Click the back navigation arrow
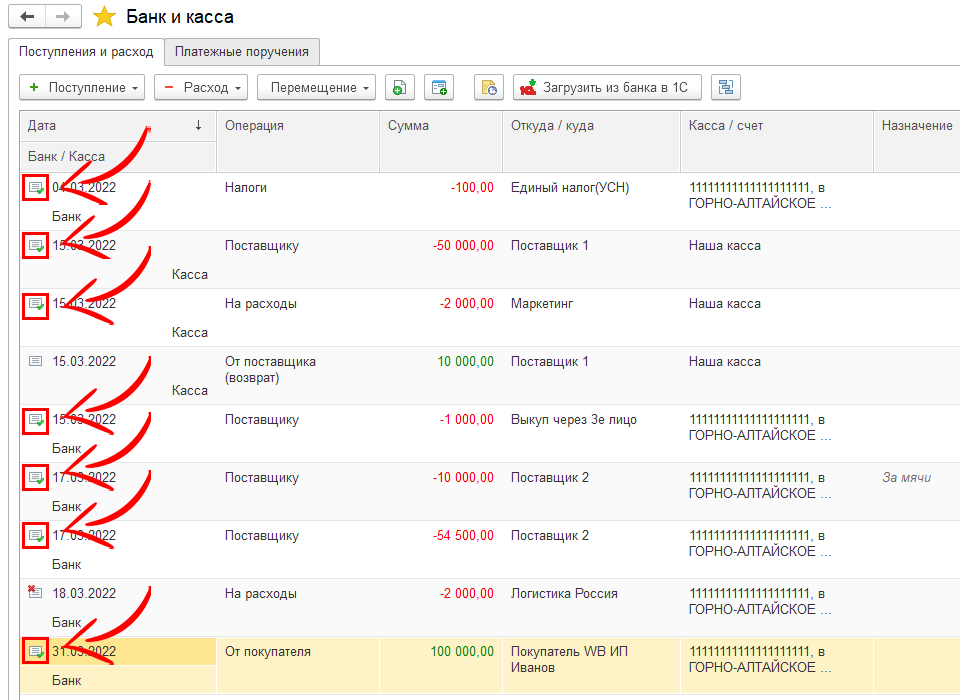The width and height of the screenshot is (960, 700). (x=27, y=17)
